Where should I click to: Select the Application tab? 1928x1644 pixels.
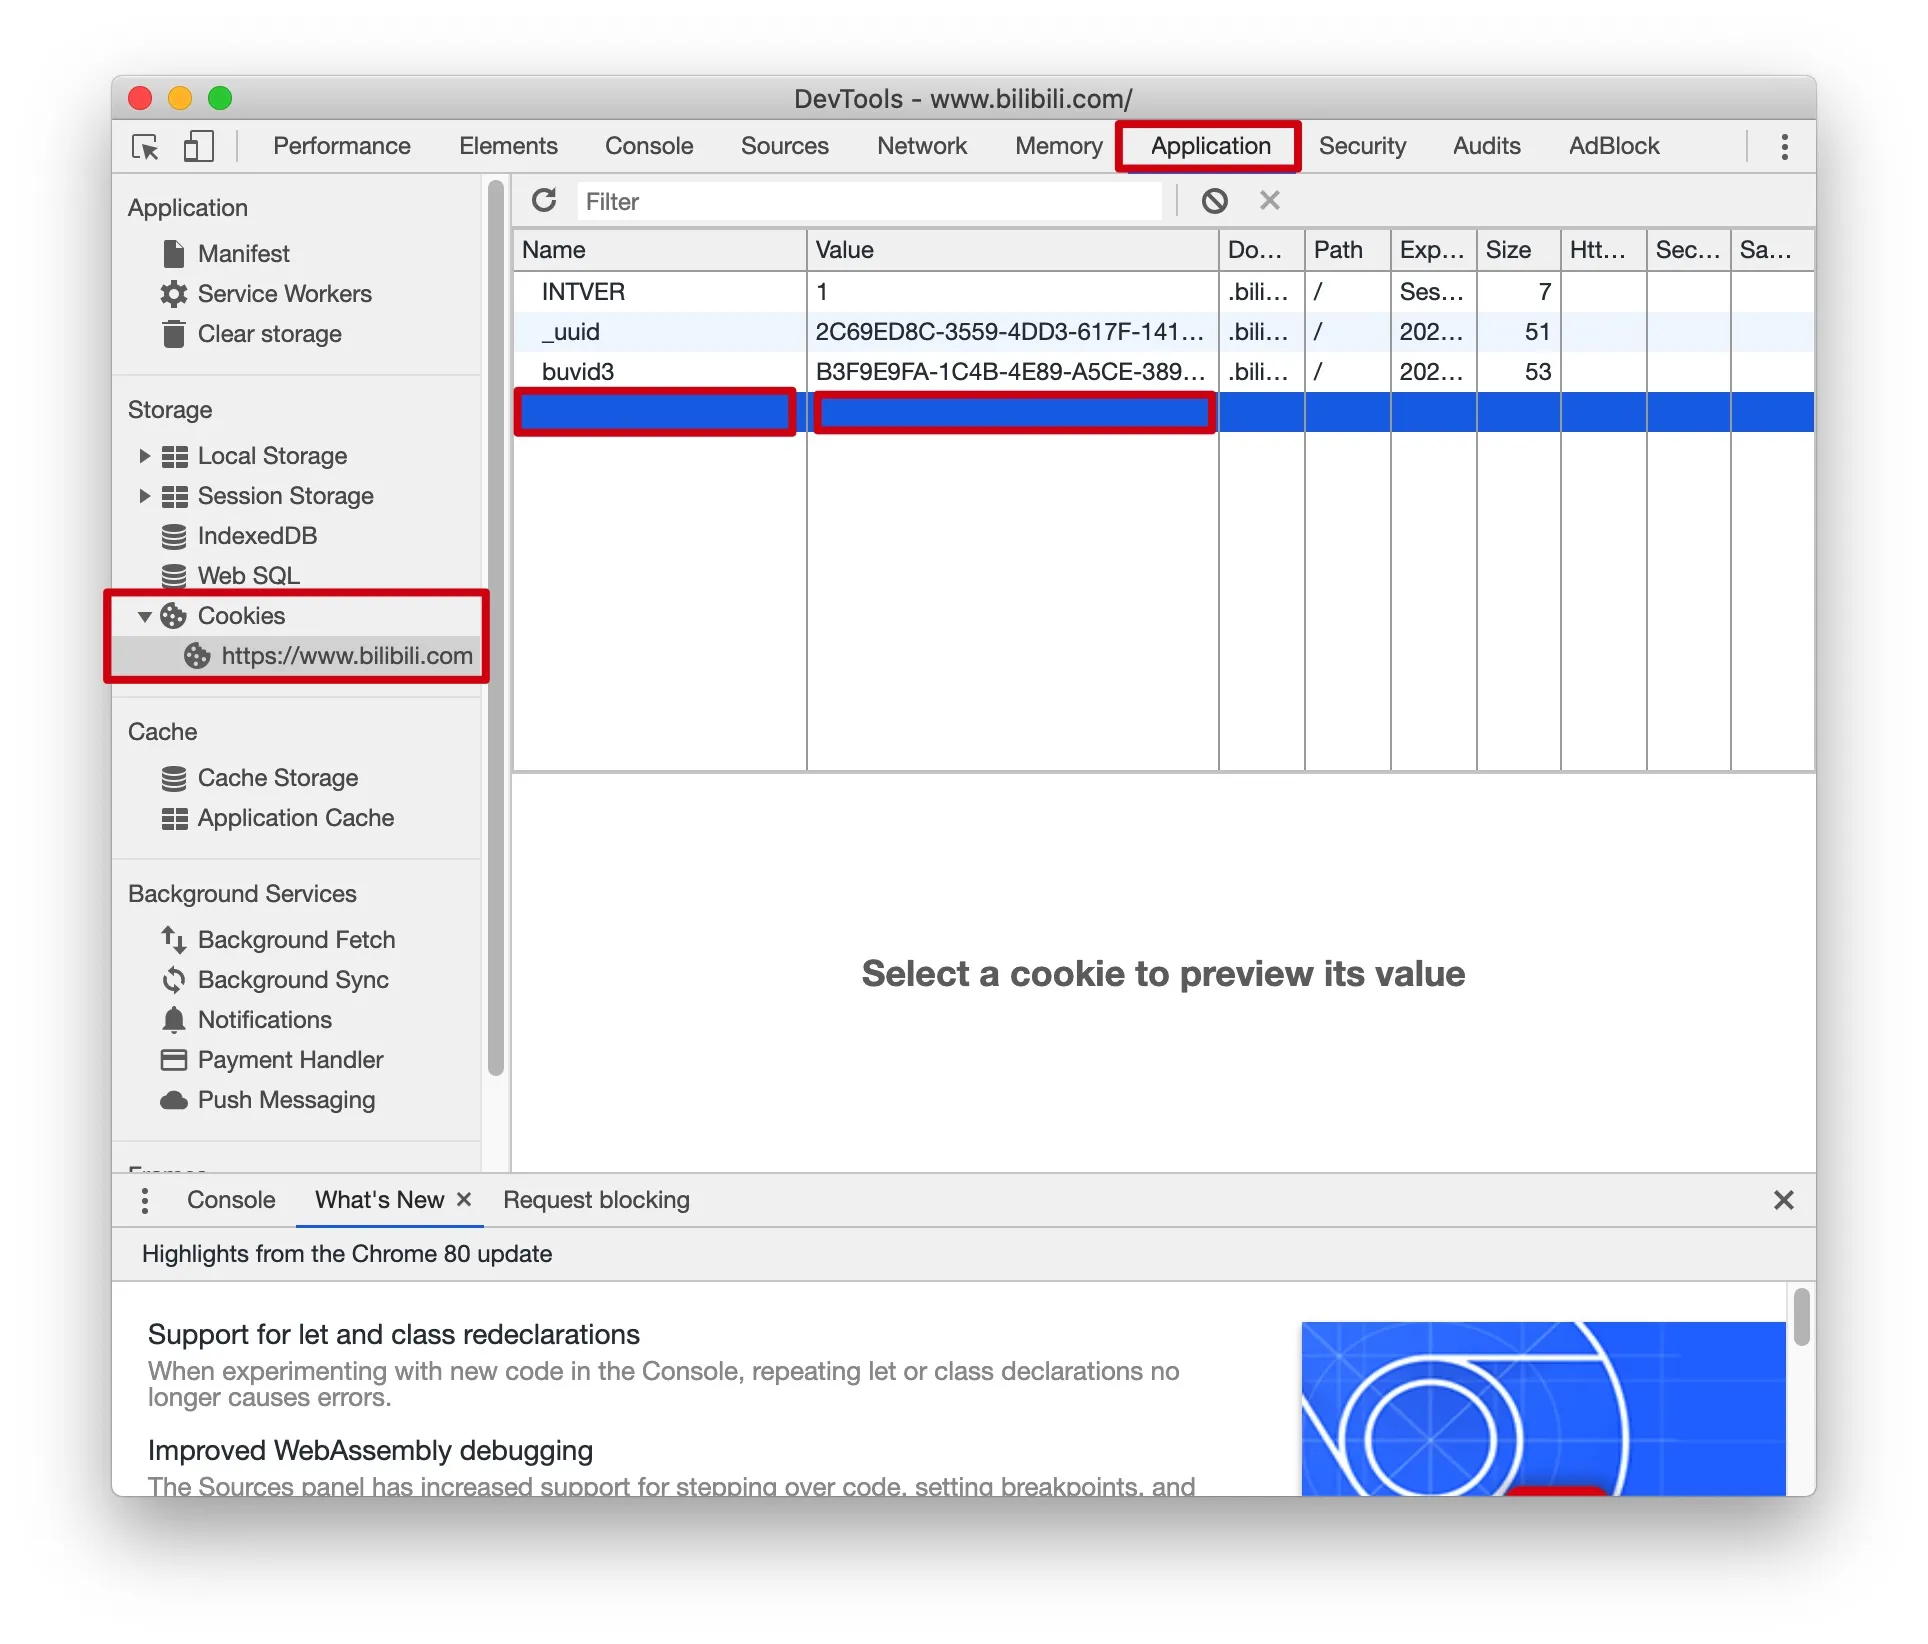click(x=1210, y=146)
